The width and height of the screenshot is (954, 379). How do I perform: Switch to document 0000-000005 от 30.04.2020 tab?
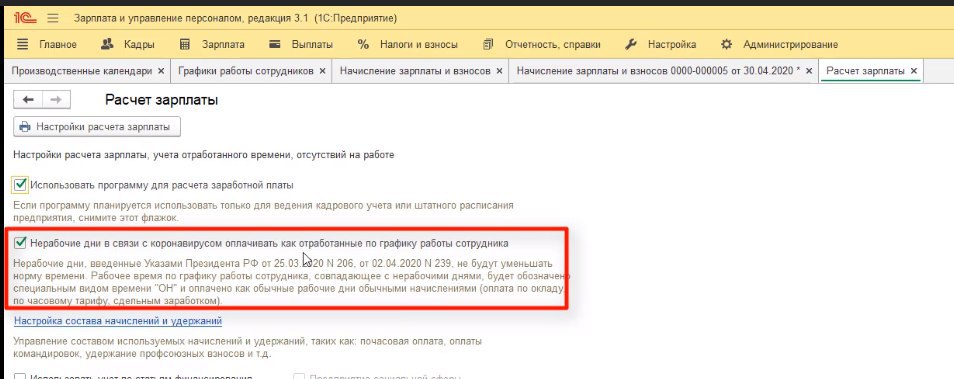(x=658, y=71)
